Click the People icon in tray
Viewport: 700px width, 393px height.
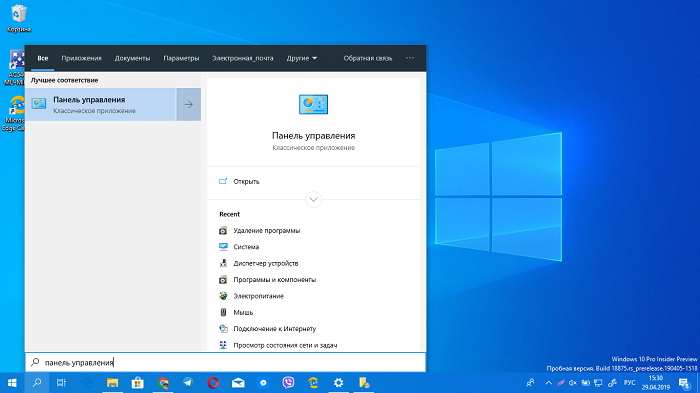pos(530,383)
